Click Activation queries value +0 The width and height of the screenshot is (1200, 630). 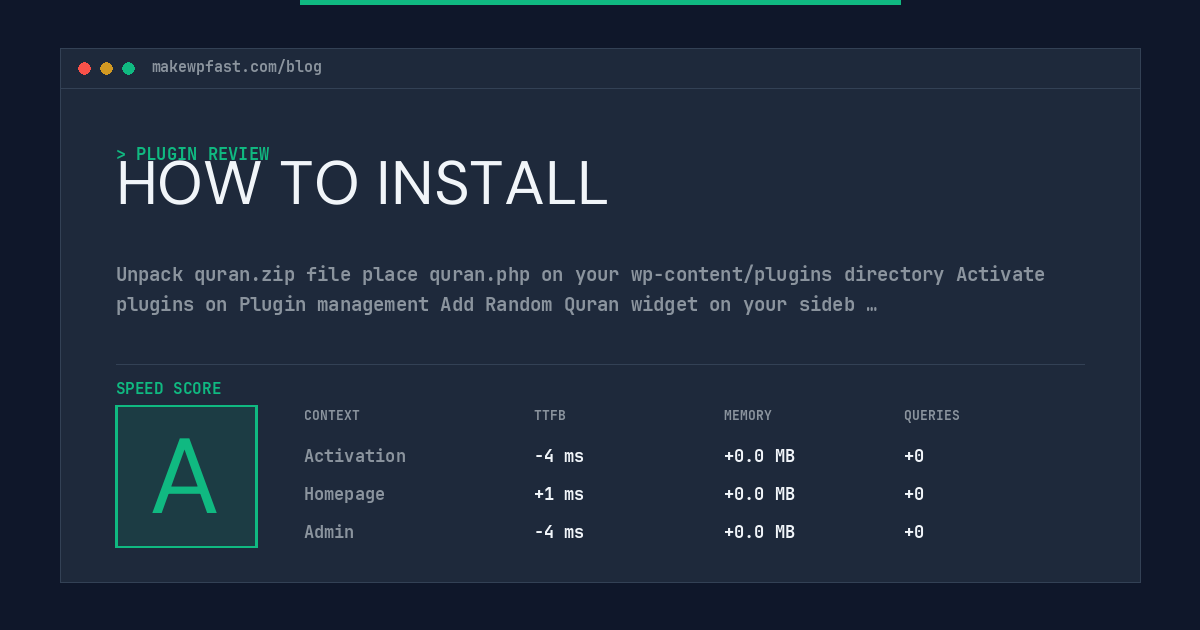click(914, 456)
